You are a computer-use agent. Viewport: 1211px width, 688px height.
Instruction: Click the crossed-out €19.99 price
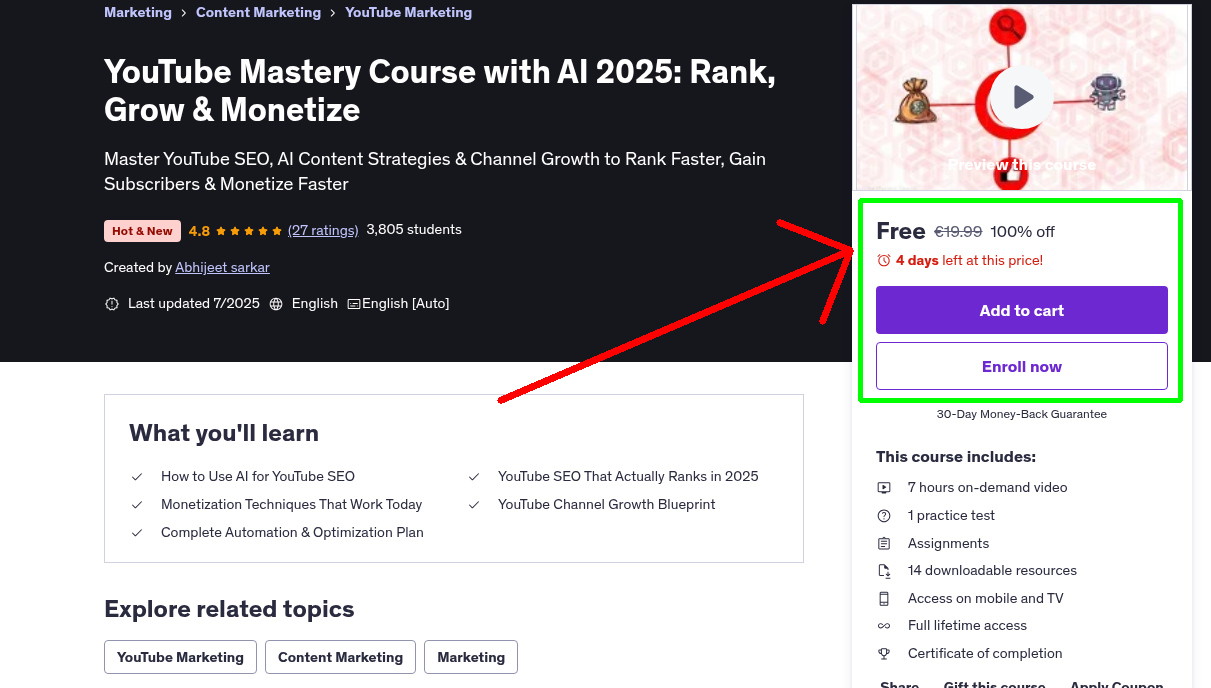coord(958,232)
